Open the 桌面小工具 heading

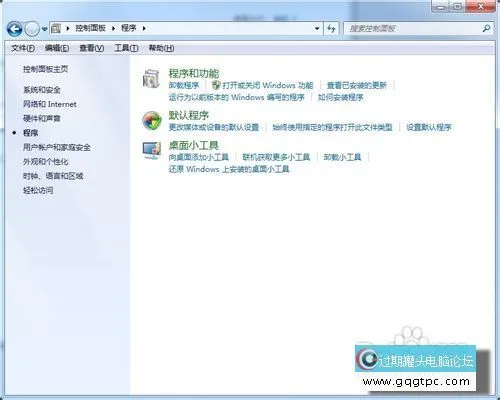[194, 145]
